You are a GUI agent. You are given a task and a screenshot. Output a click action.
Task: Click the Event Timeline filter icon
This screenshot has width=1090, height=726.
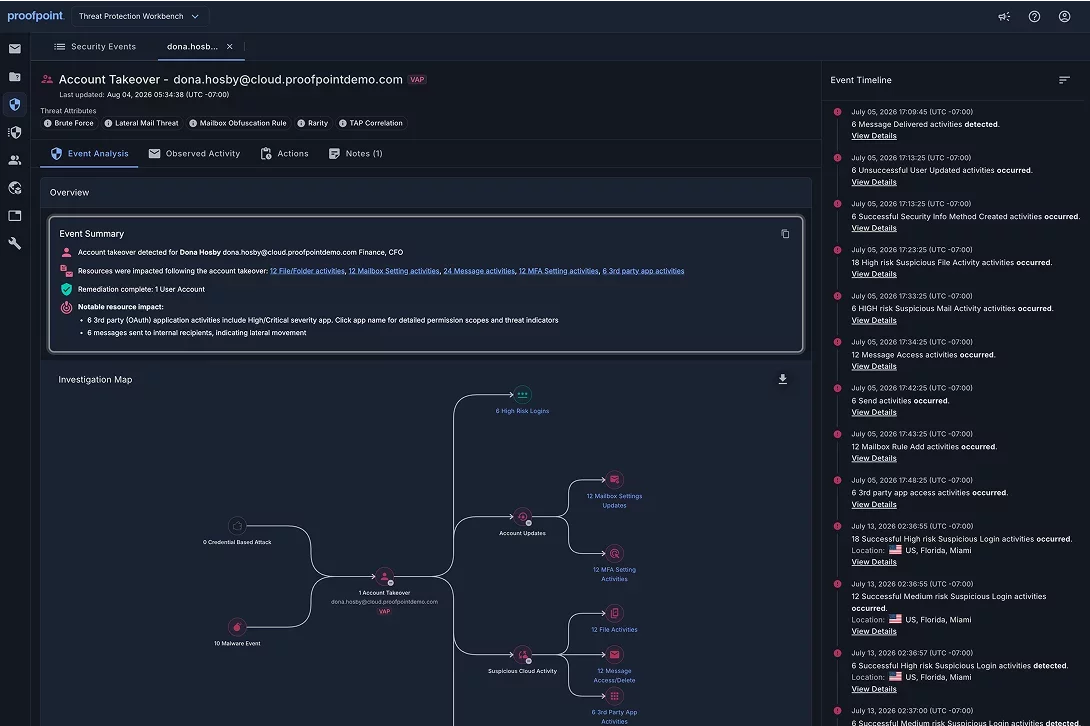[x=1064, y=80]
